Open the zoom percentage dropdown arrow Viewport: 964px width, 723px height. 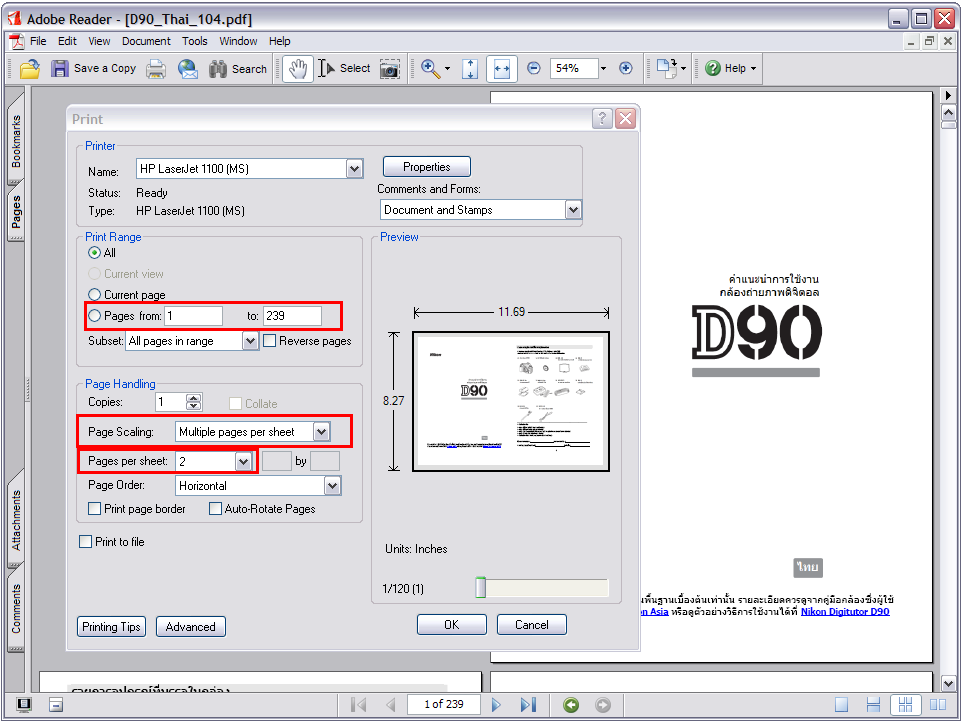pyautogui.click(x=603, y=68)
